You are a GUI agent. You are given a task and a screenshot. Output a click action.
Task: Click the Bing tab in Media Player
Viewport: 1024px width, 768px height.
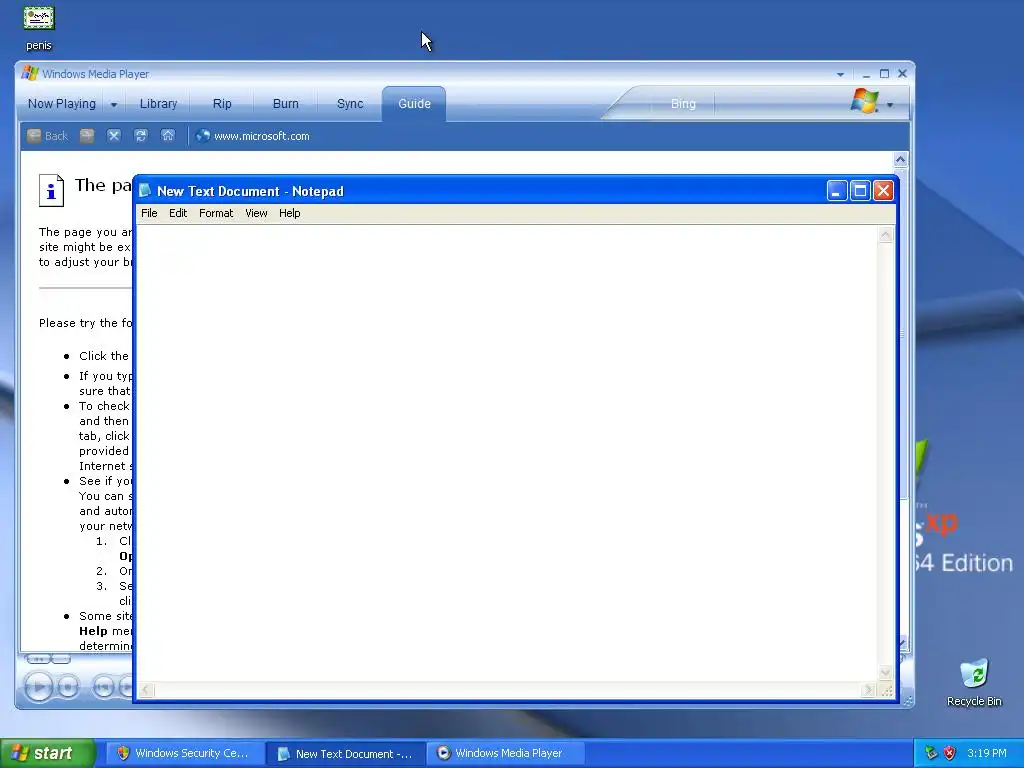(x=683, y=104)
